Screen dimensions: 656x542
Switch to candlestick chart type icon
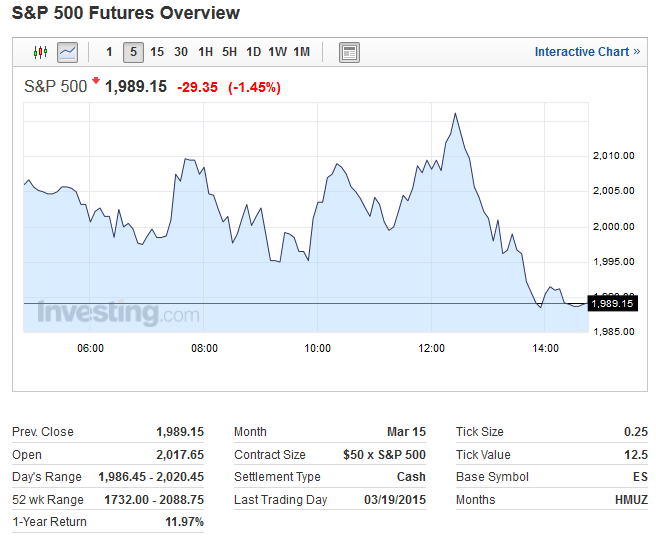click(40, 52)
